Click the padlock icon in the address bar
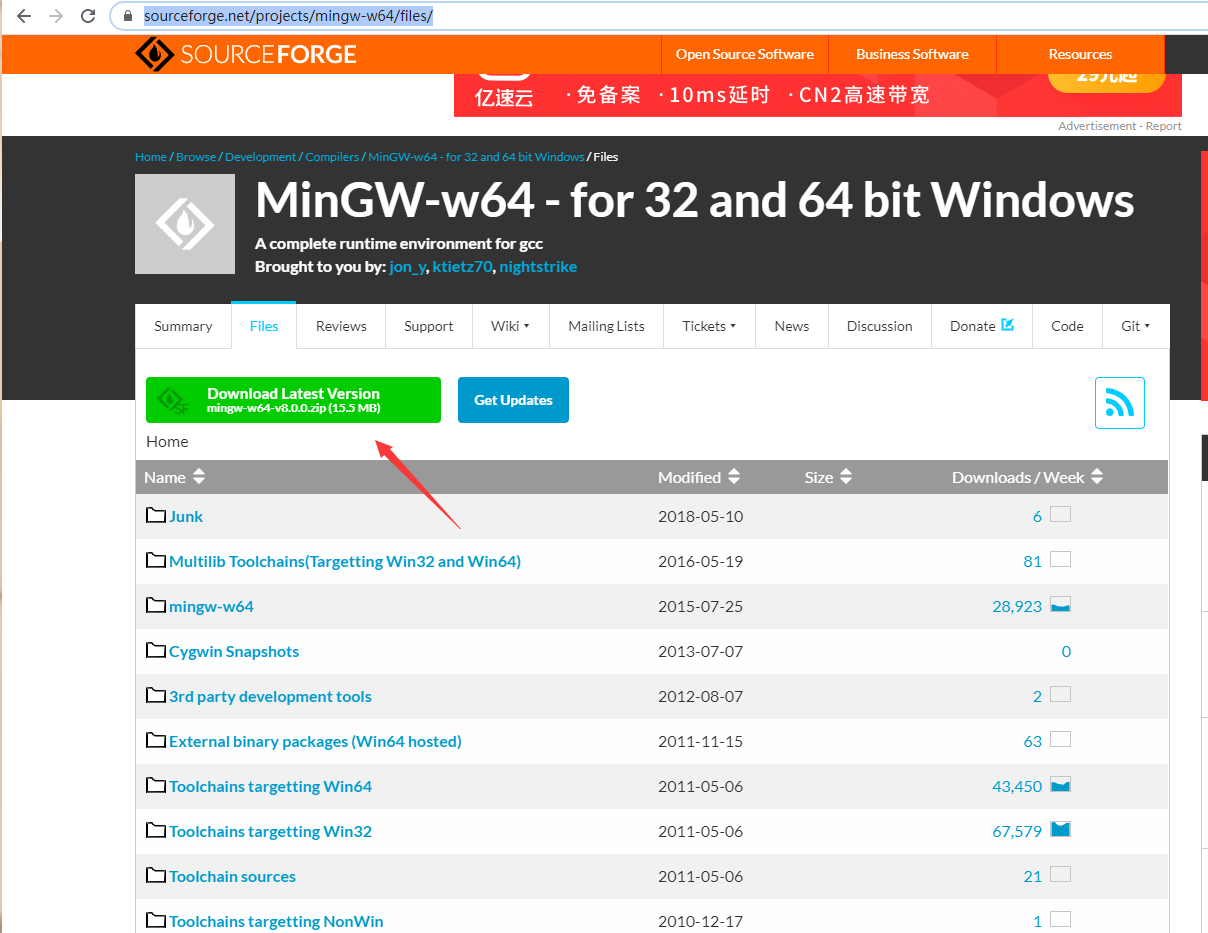 [x=126, y=17]
